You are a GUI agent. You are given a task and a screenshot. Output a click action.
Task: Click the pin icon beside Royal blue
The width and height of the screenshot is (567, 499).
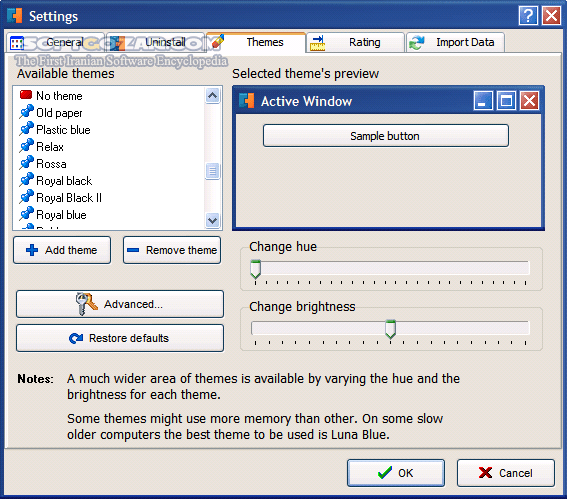point(26,214)
